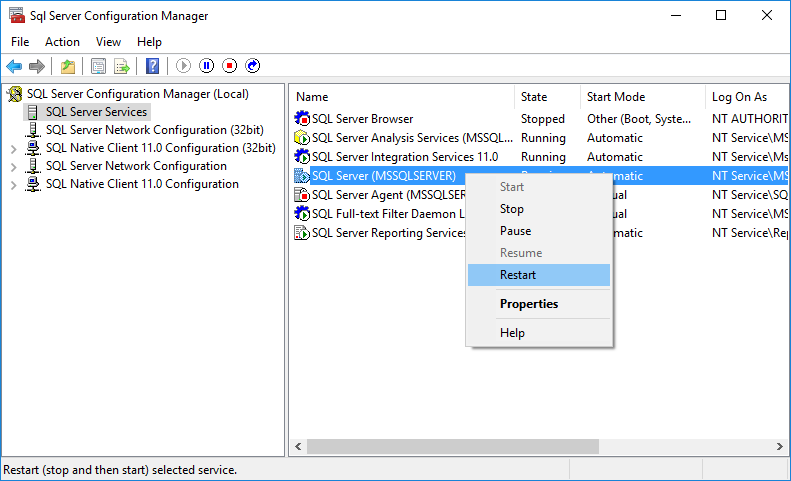Image resolution: width=791 pixels, height=481 pixels.
Task: Sort by the Log On As column header
Action: point(747,97)
